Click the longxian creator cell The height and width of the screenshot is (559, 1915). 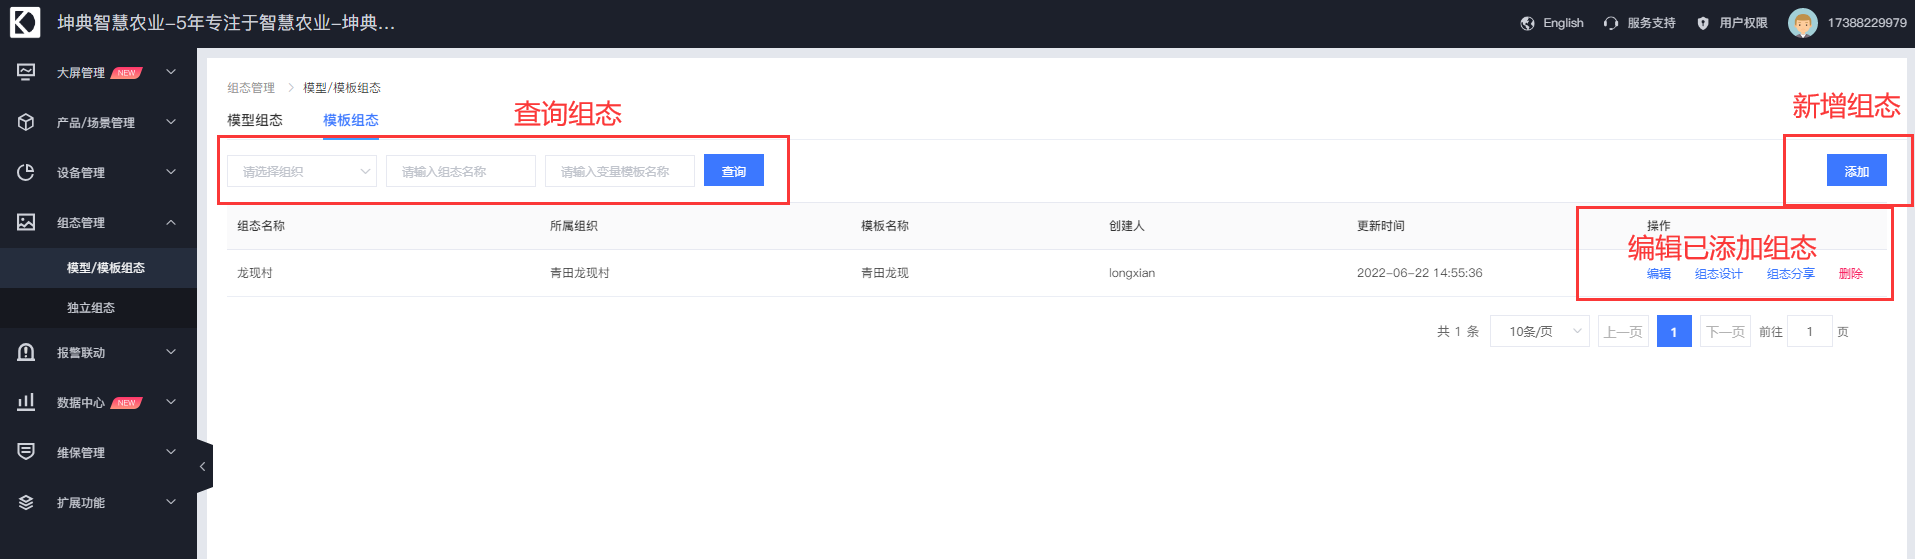point(1132,273)
